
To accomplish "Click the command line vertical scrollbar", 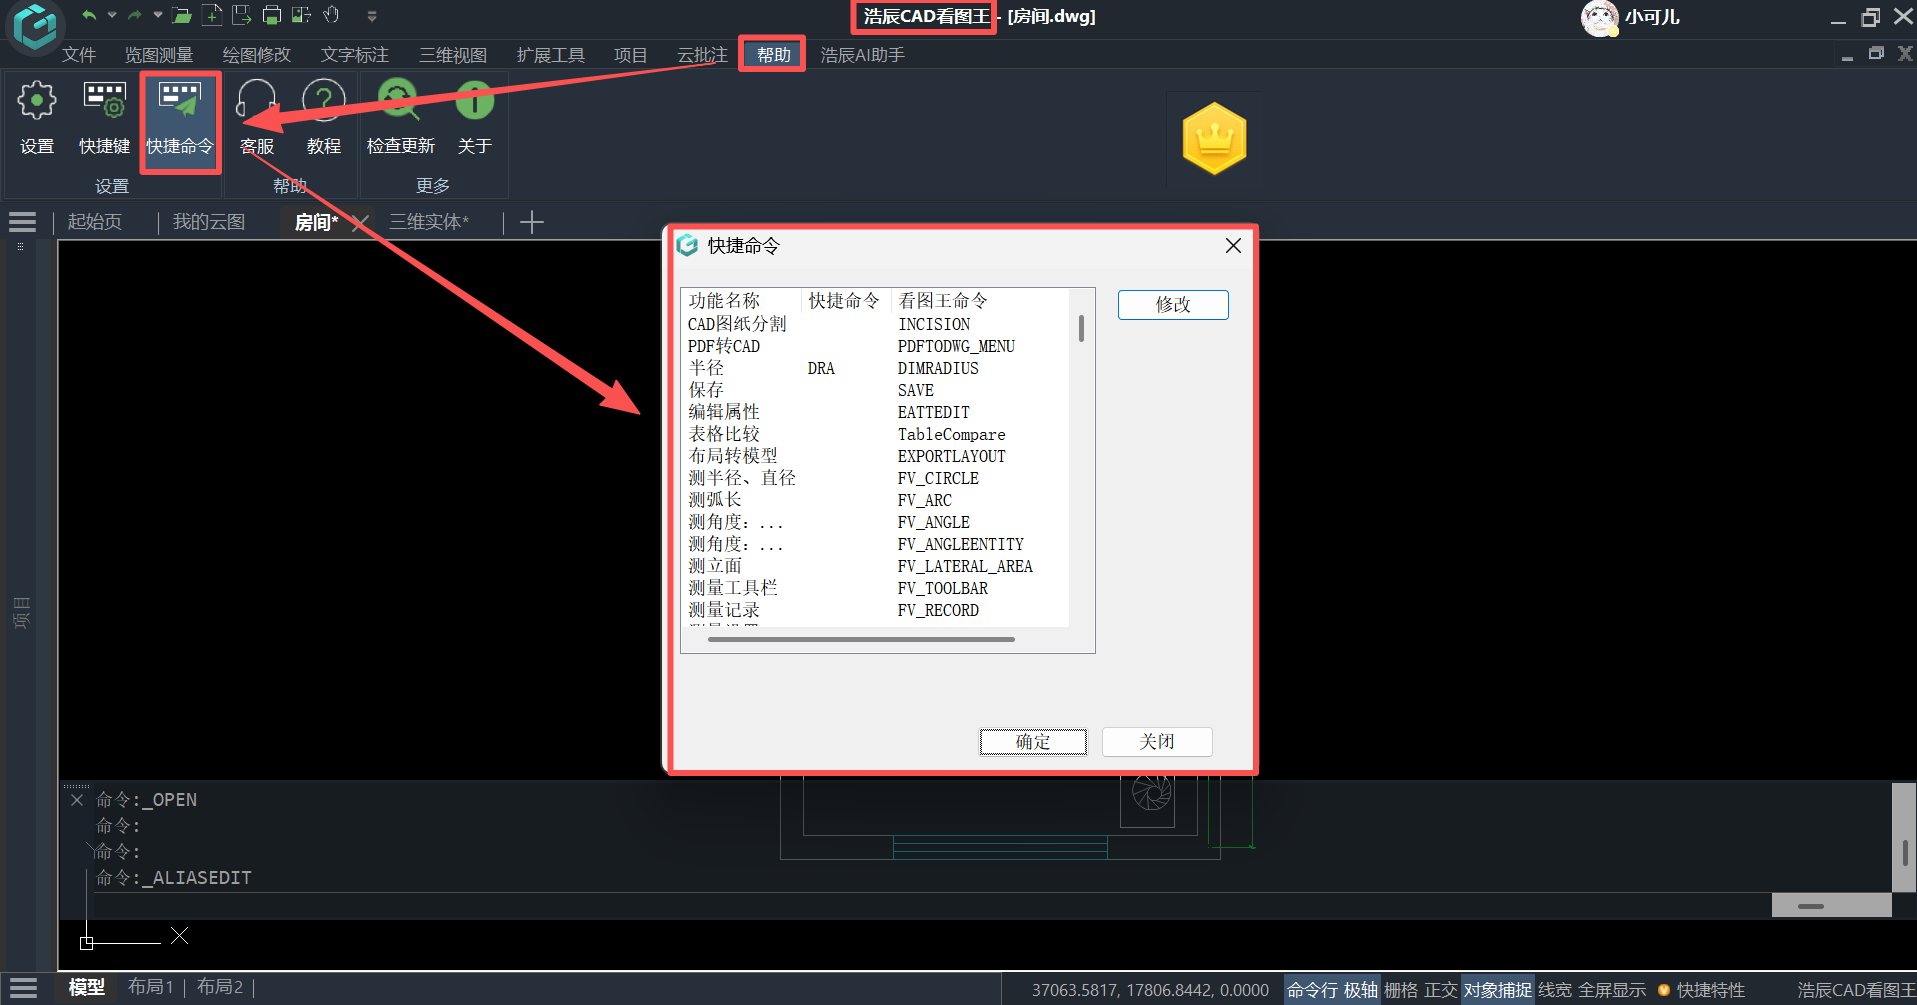I will coord(1904,853).
